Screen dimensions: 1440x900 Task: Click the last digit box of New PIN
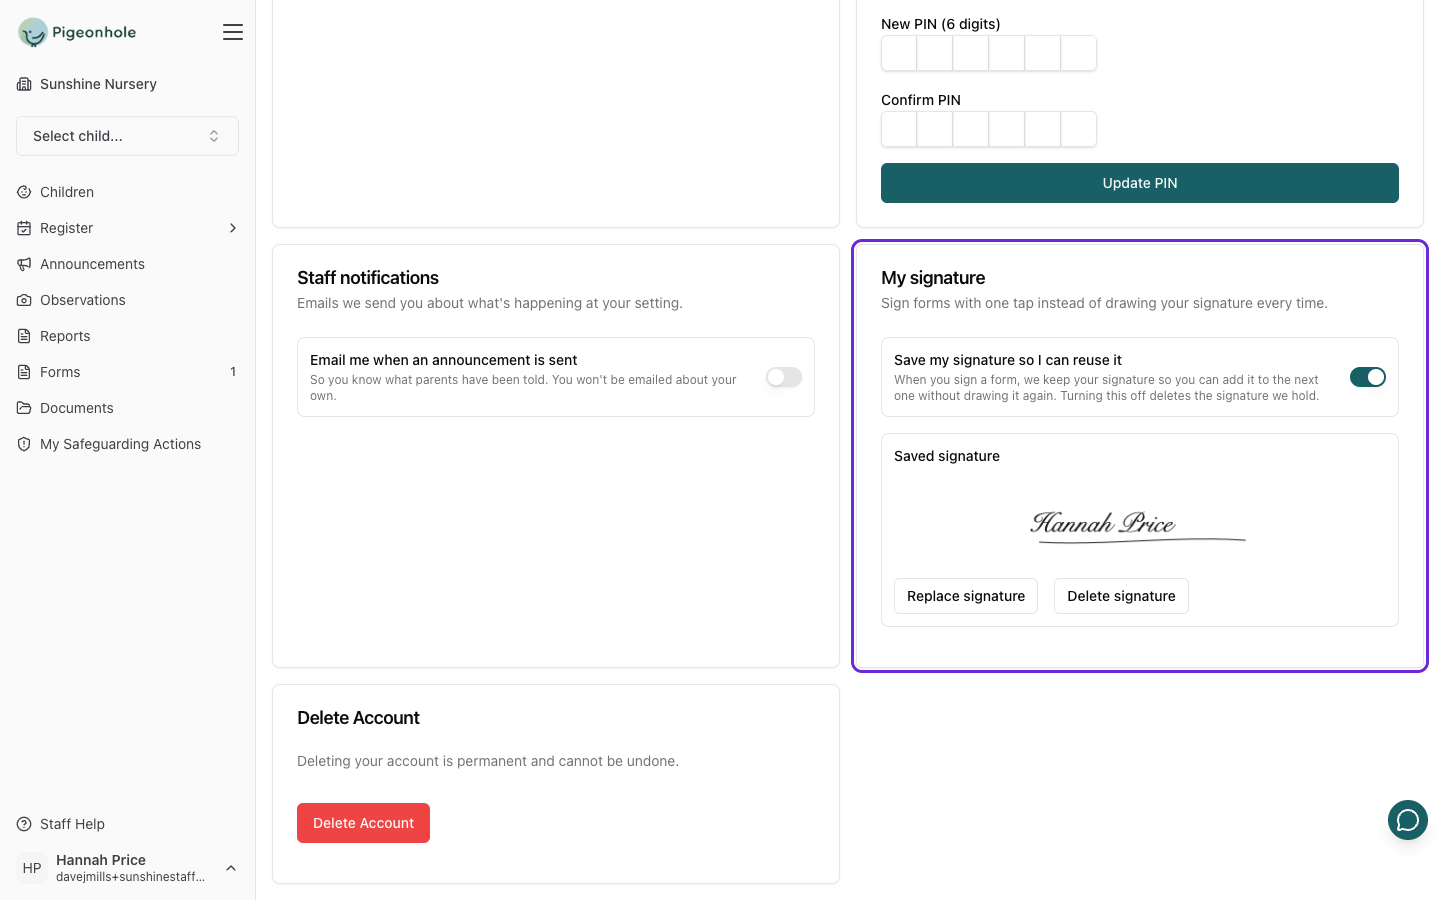pos(1079,53)
